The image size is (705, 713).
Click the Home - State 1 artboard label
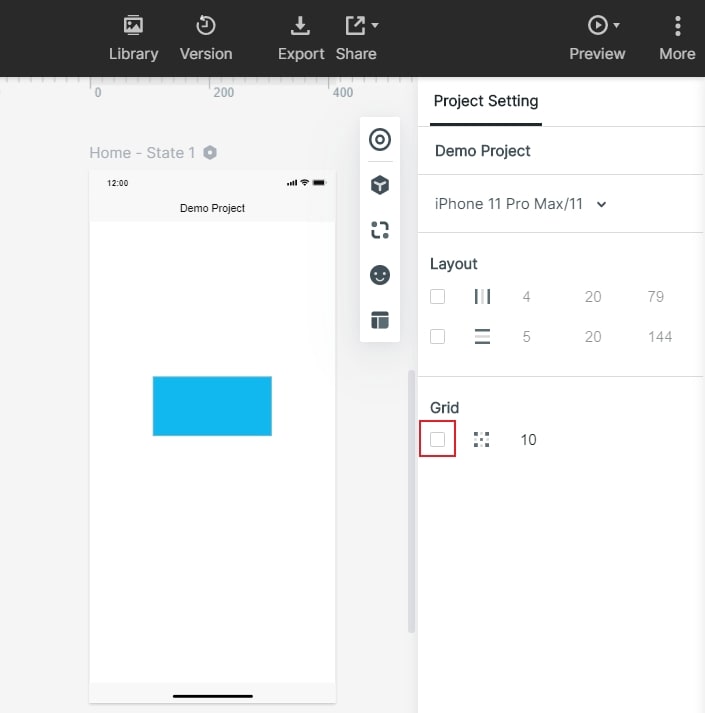click(x=142, y=153)
